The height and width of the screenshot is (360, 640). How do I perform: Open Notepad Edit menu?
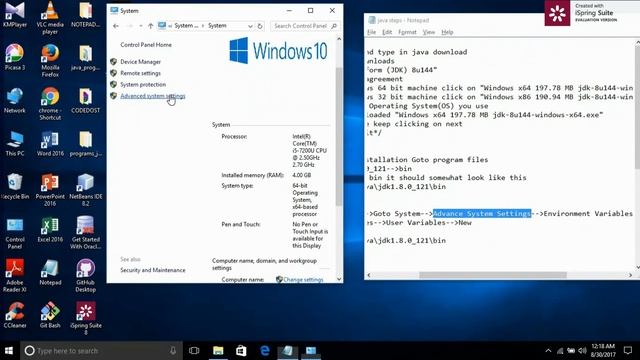(387, 32)
